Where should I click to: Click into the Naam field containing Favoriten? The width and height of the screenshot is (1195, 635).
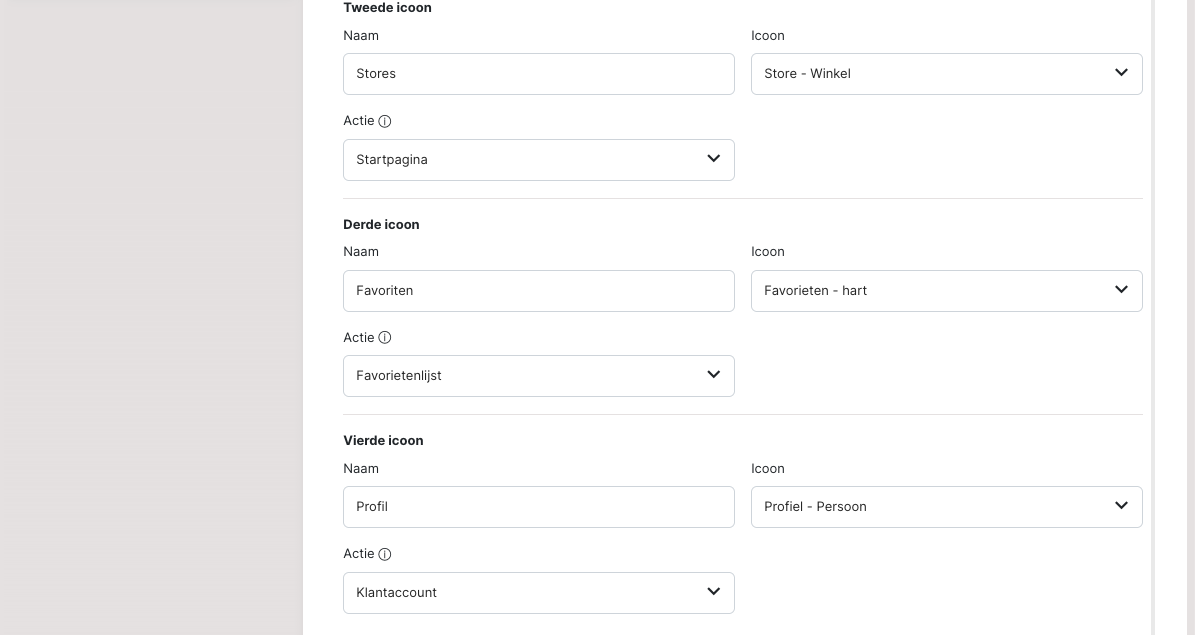538,291
